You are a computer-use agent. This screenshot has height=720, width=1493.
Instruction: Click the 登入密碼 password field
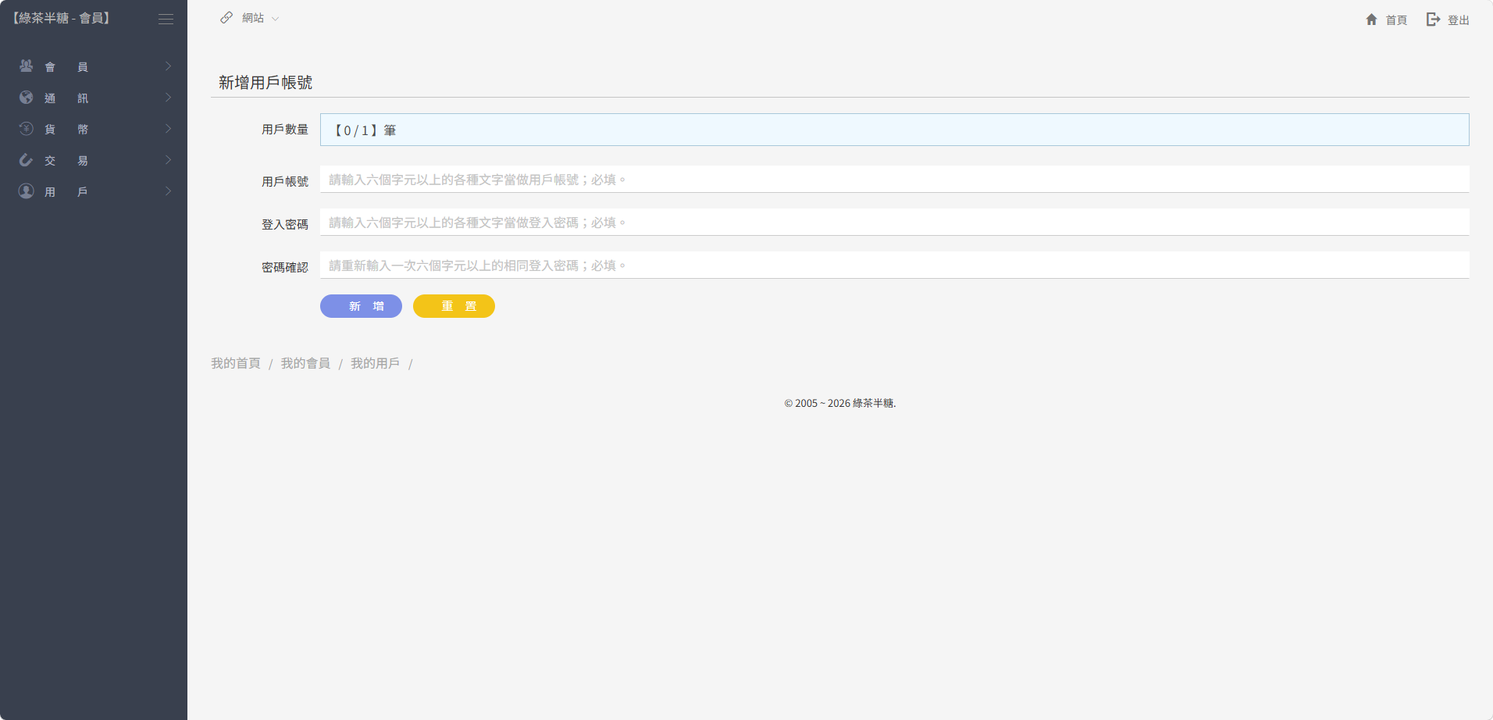(x=893, y=223)
